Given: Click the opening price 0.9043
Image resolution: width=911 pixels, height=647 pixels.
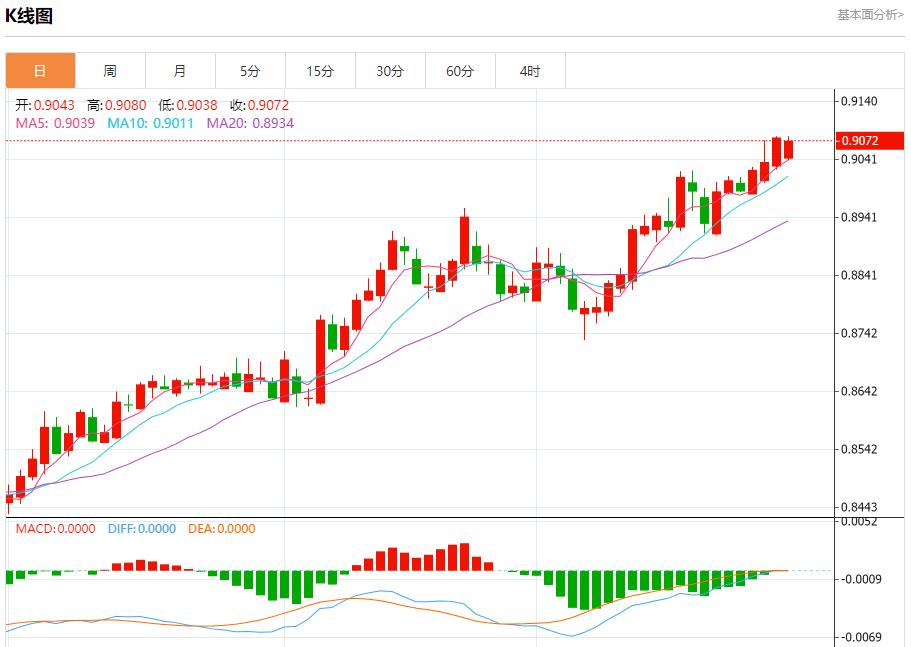Looking at the screenshot, I should click(x=54, y=105).
